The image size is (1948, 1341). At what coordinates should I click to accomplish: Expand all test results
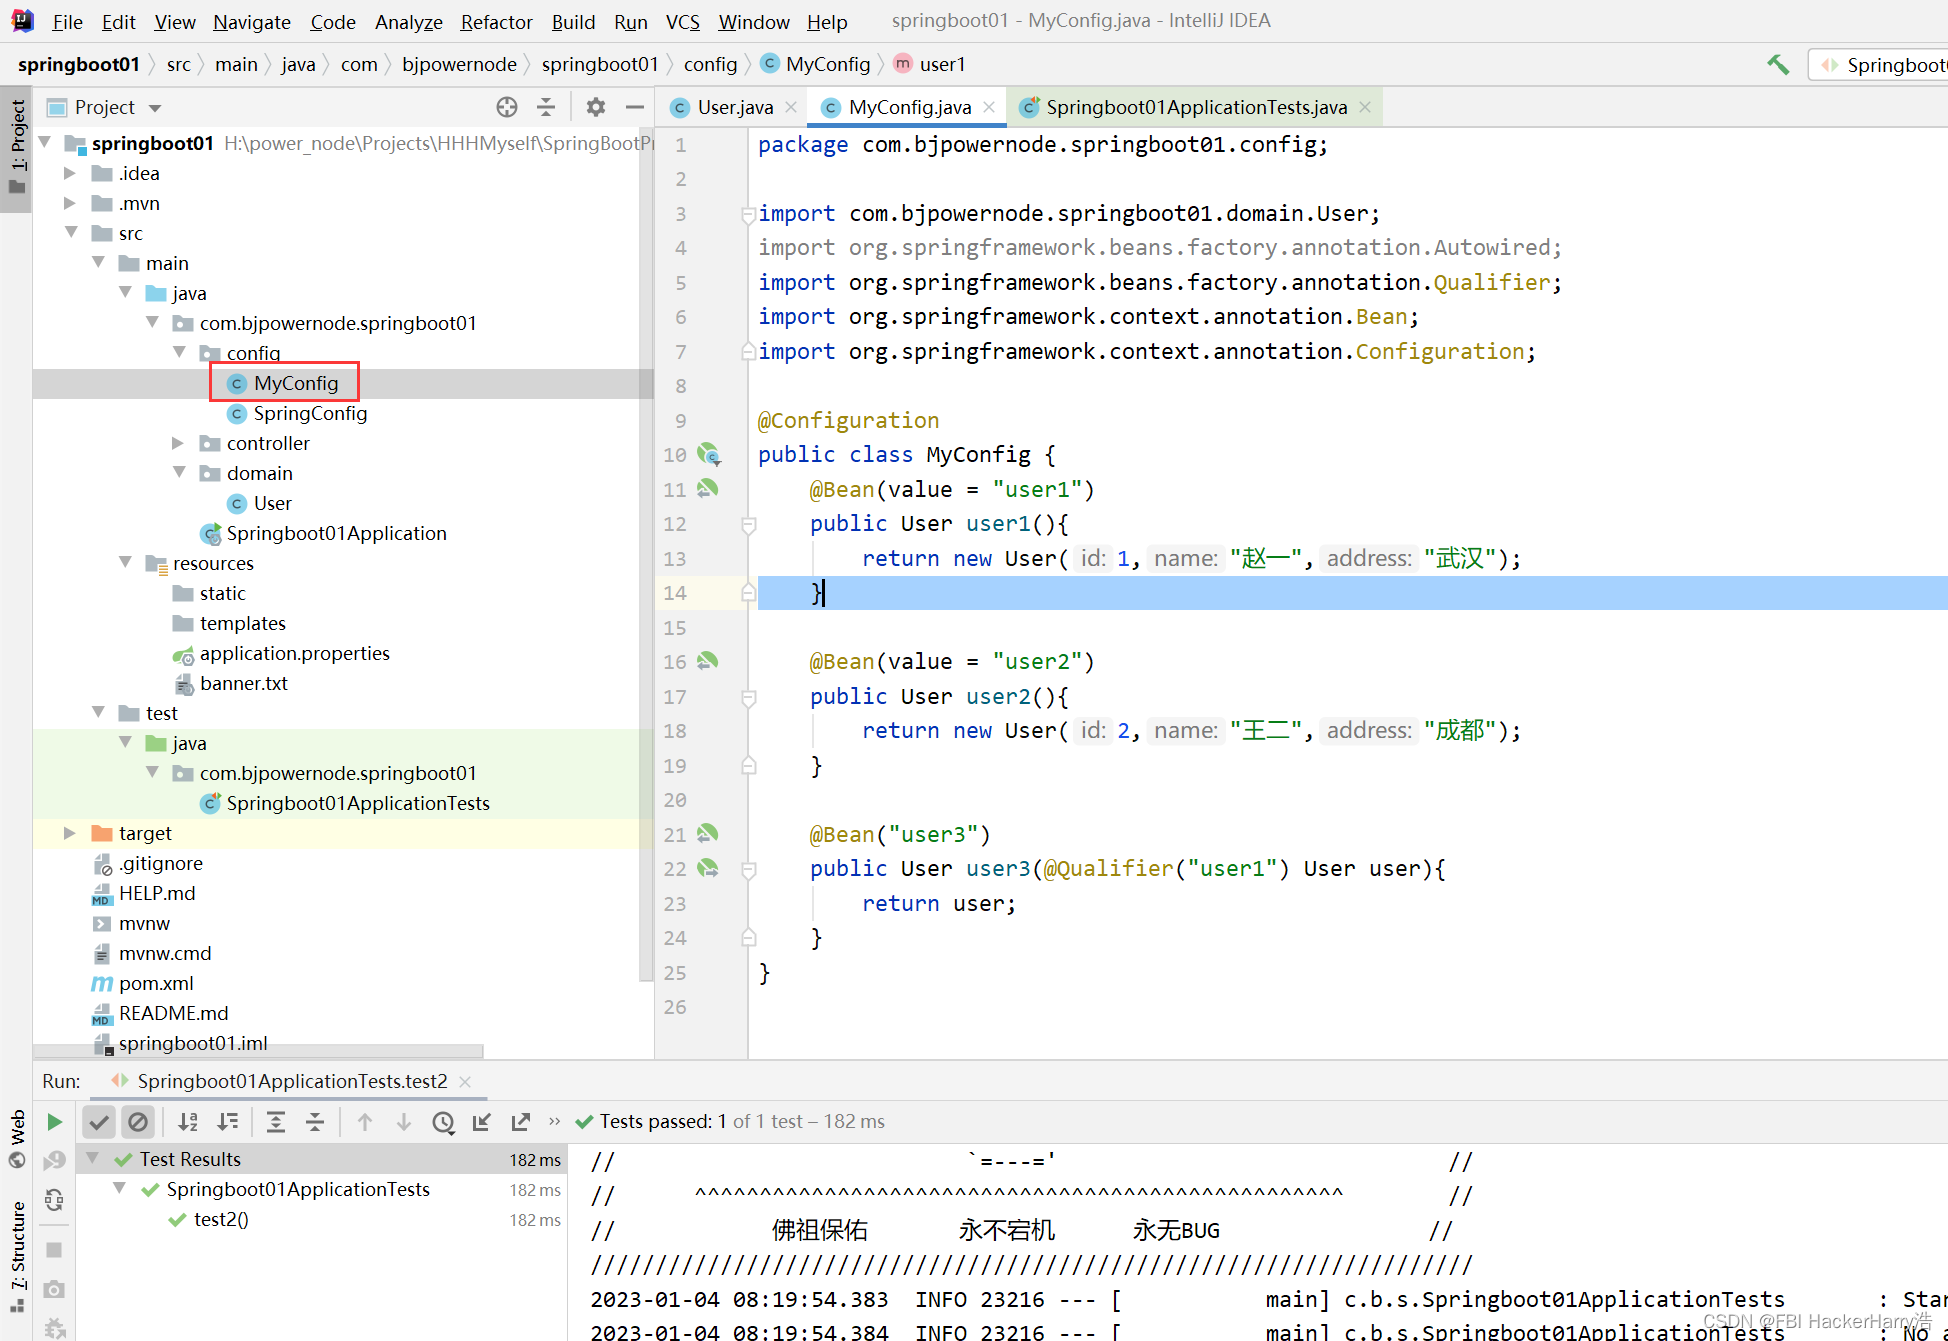[276, 1122]
